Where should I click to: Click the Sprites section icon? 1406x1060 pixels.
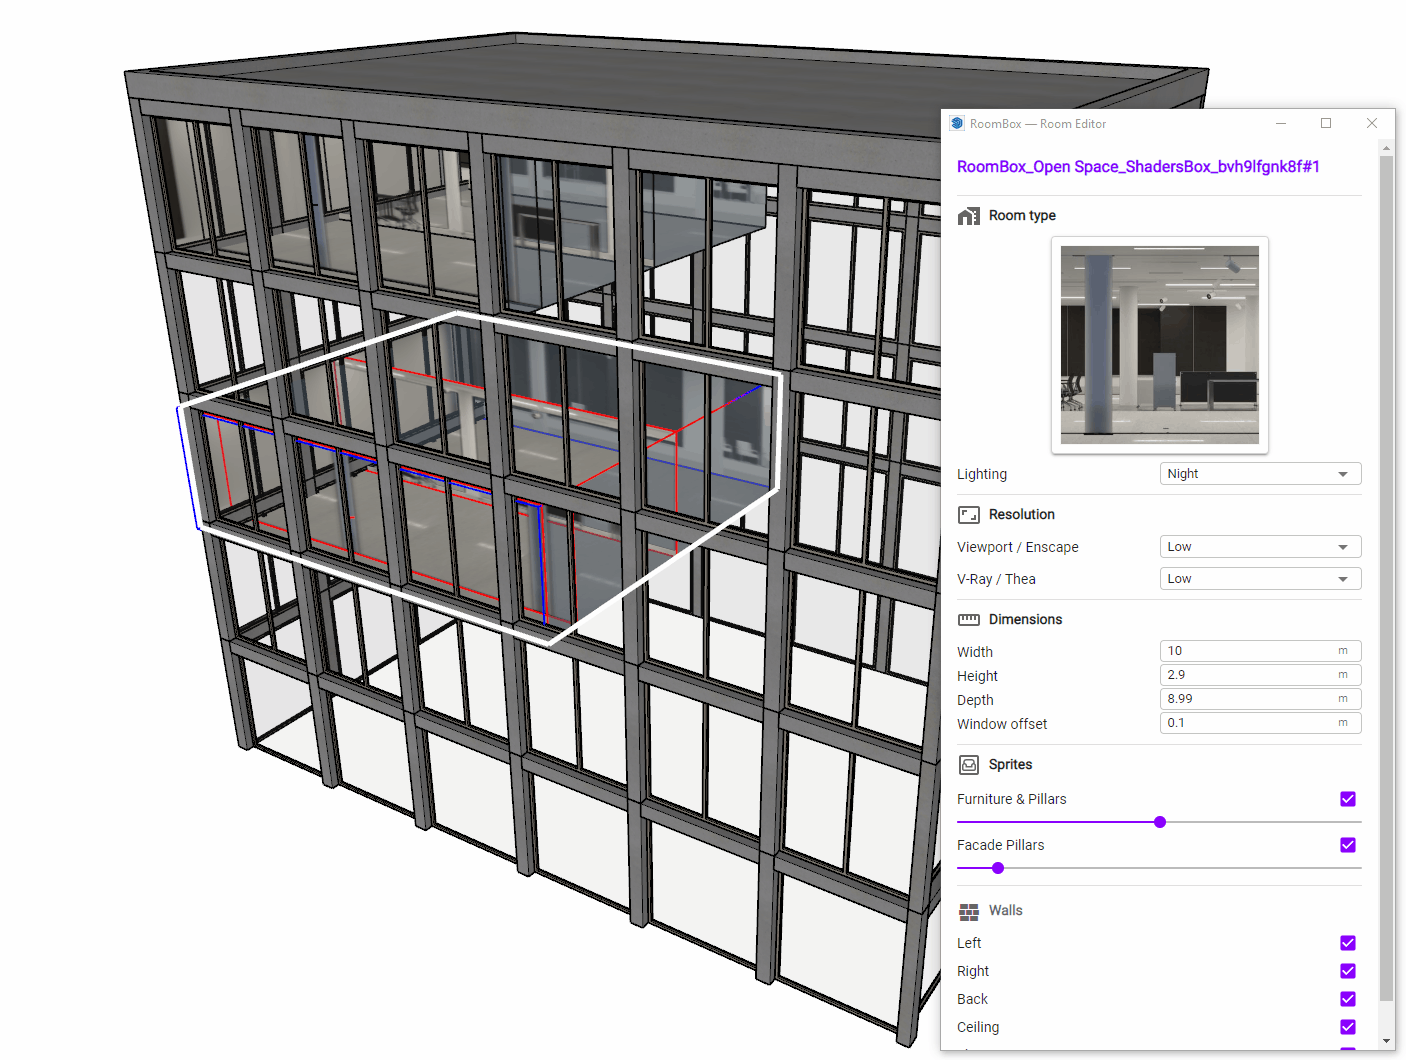(968, 765)
